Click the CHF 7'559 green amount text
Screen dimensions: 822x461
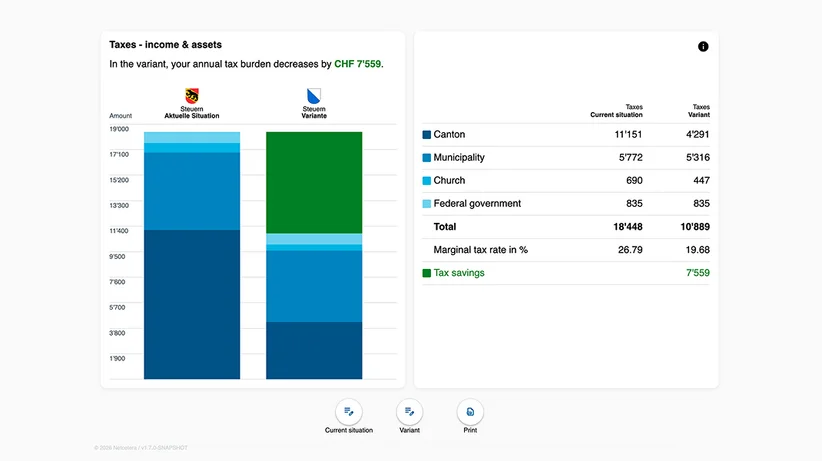pos(358,64)
